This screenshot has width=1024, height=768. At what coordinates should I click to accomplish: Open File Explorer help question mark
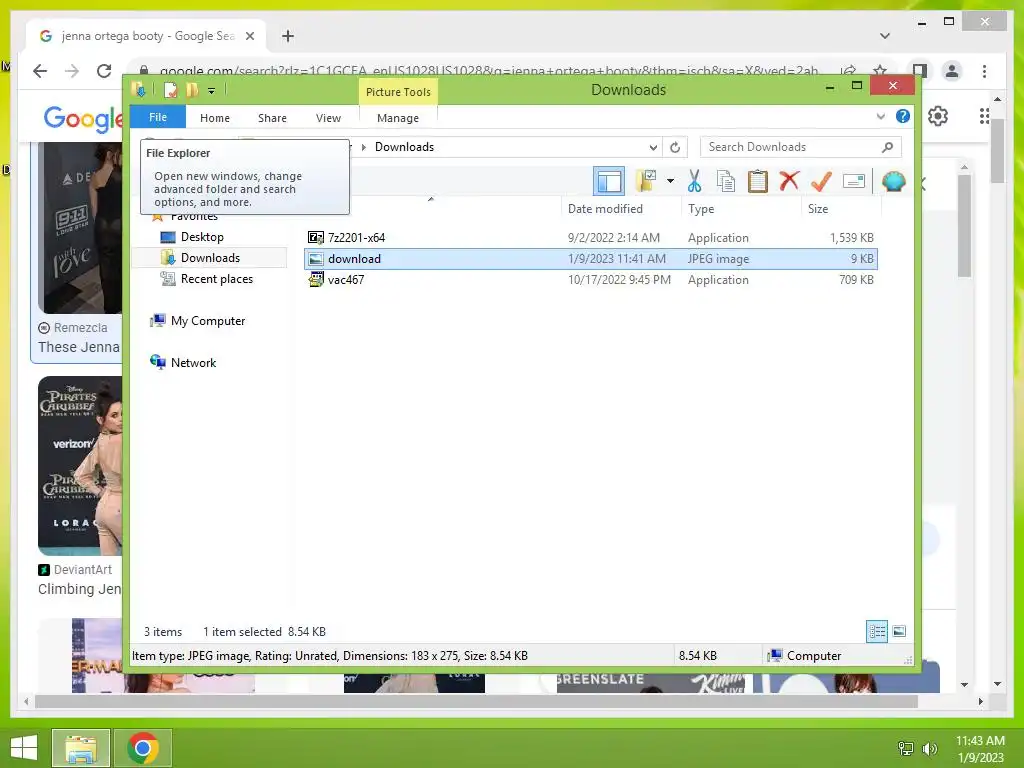903,116
